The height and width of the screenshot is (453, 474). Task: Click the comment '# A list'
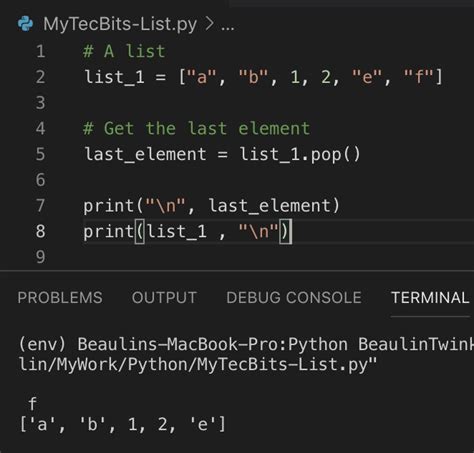pyautogui.click(x=124, y=51)
